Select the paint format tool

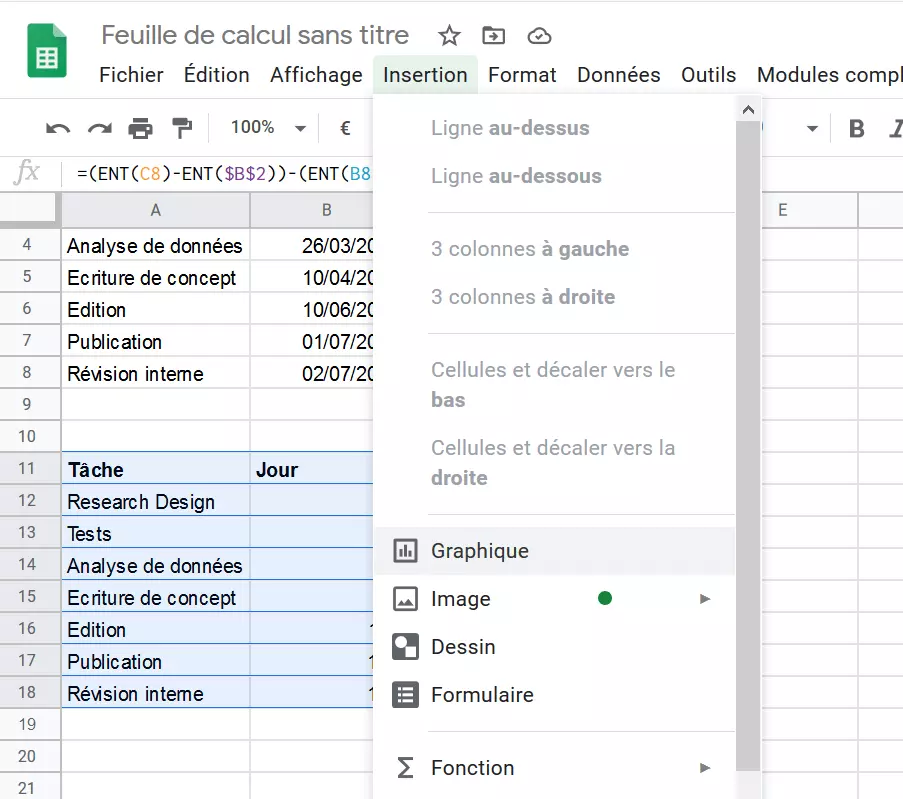pyautogui.click(x=182, y=128)
